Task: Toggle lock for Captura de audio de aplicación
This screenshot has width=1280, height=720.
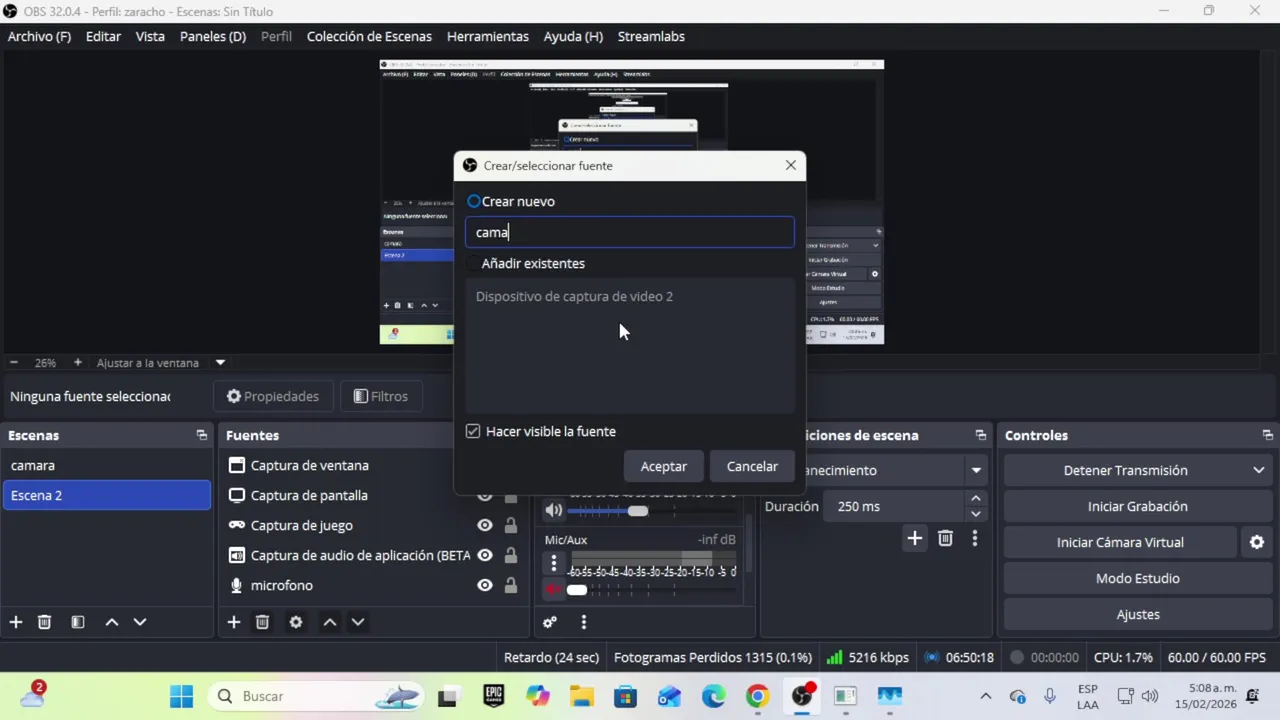Action: click(x=511, y=555)
